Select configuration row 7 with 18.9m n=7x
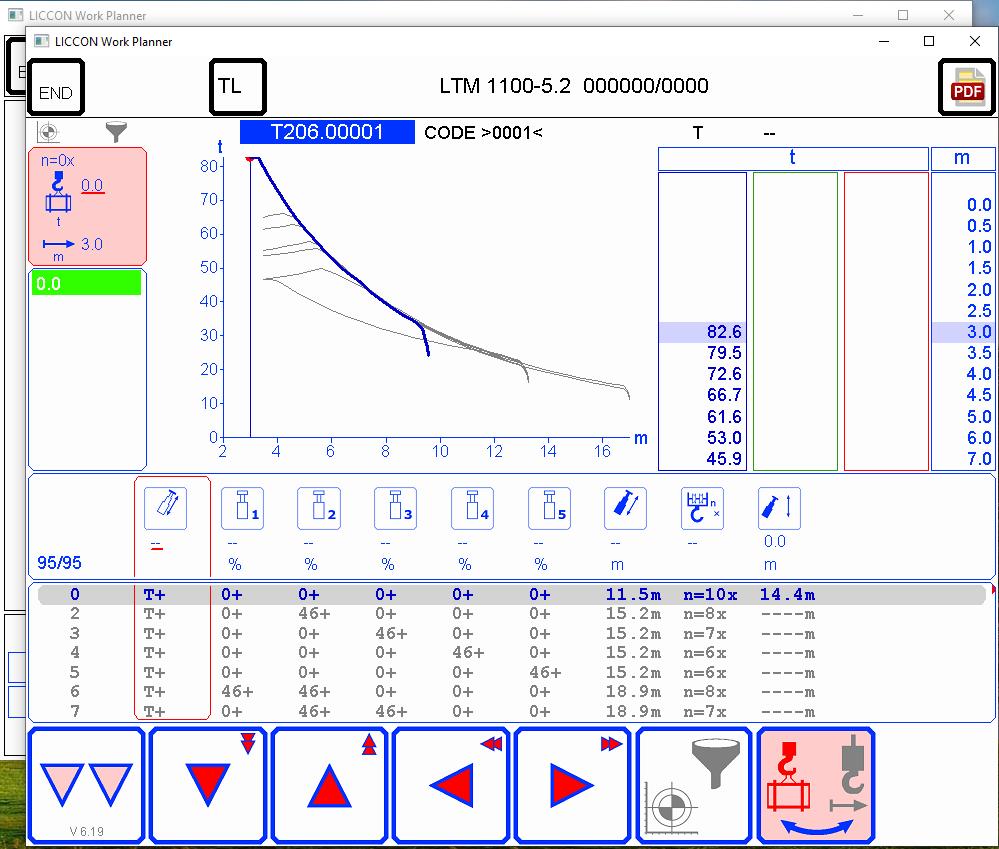The height and width of the screenshot is (849, 999). 512,711
